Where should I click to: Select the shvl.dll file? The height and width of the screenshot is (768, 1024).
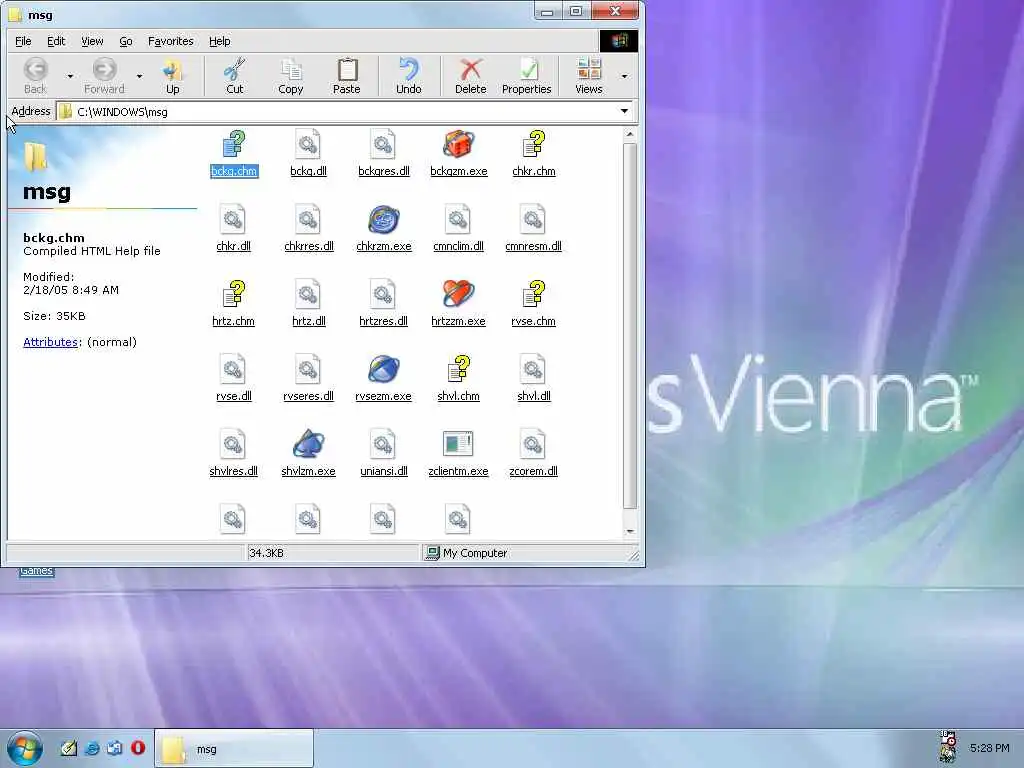[x=534, y=379]
